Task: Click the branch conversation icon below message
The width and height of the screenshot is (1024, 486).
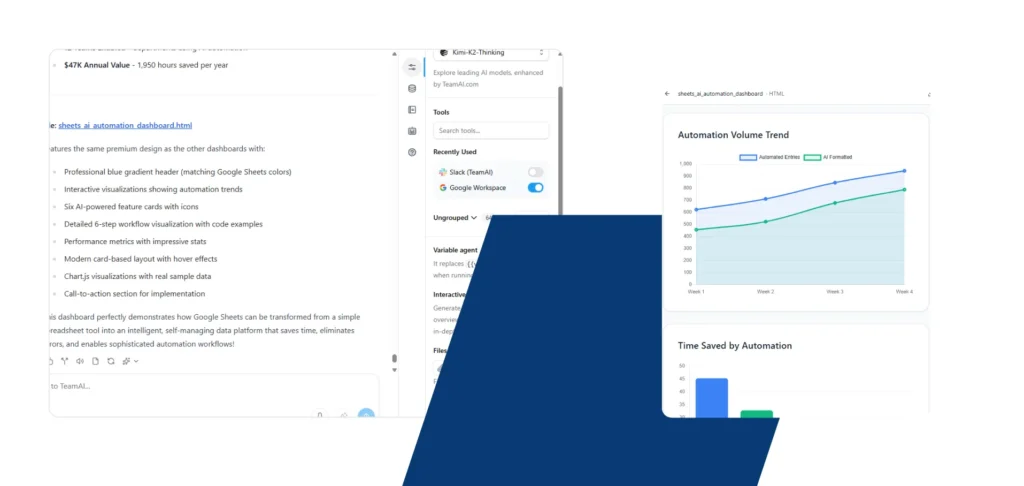Action: point(65,361)
